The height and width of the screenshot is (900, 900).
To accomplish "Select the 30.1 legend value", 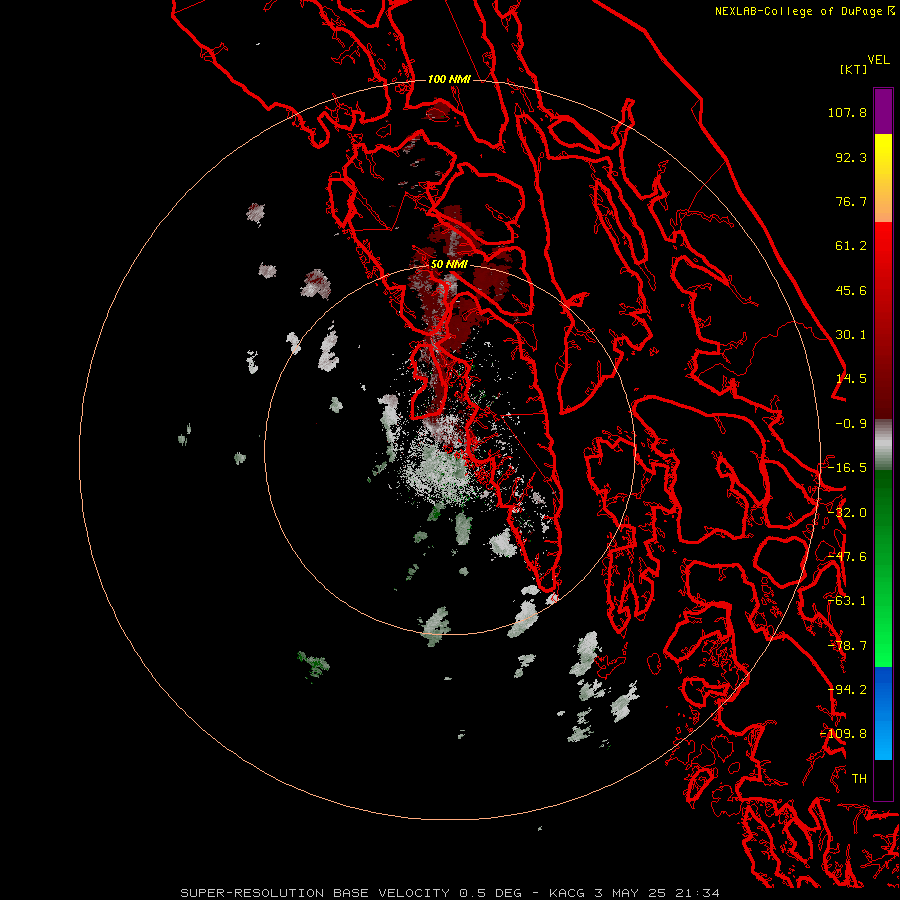I will pyautogui.click(x=851, y=335).
